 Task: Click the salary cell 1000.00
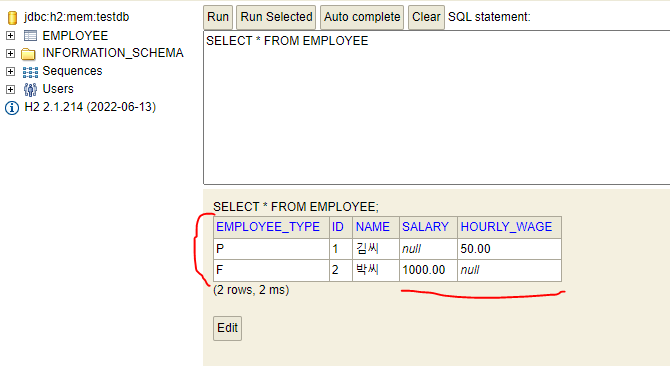[x=428, y=270]
